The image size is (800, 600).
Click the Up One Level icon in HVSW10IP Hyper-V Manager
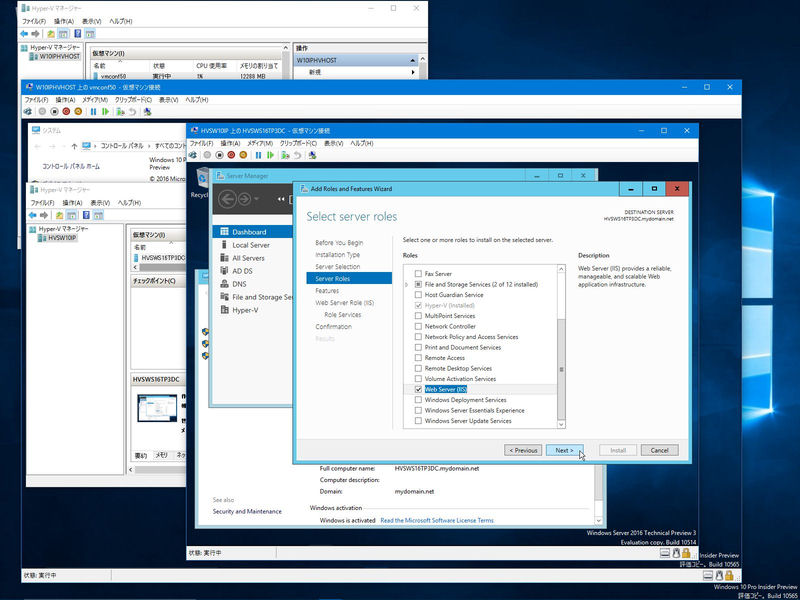(x=59, y=215)
